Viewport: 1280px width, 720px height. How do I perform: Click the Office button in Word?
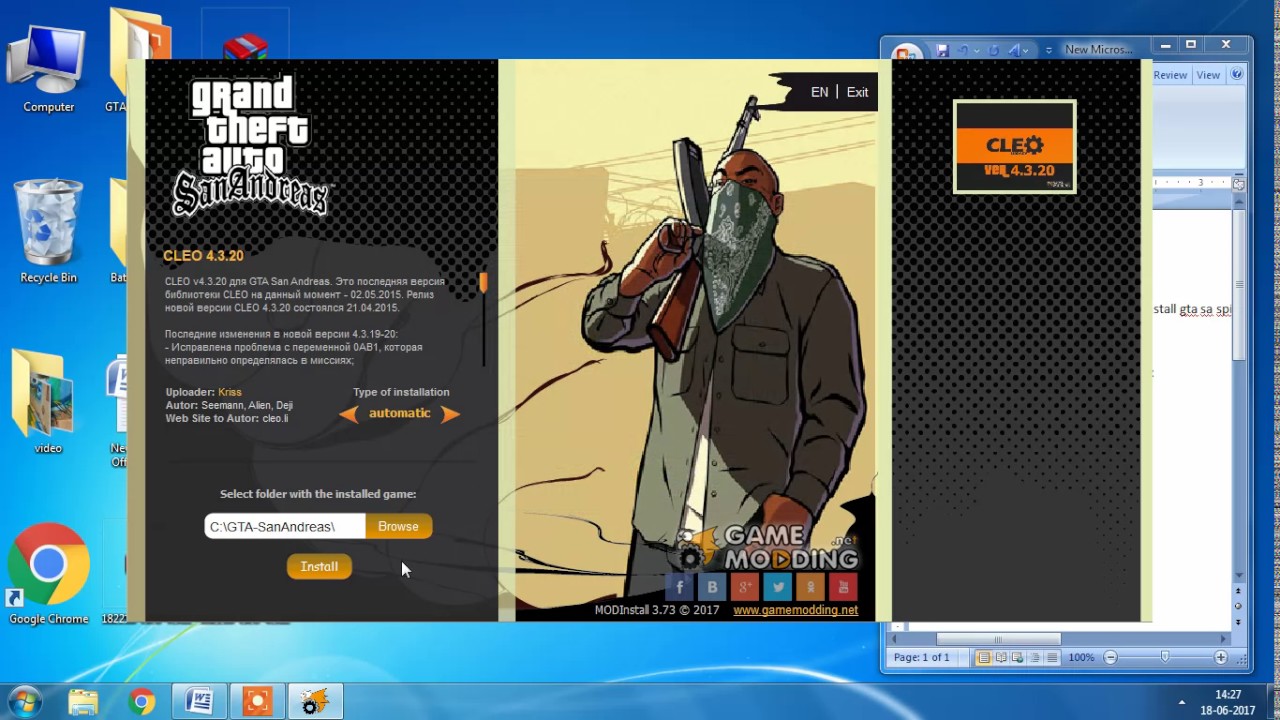[907, 54]
